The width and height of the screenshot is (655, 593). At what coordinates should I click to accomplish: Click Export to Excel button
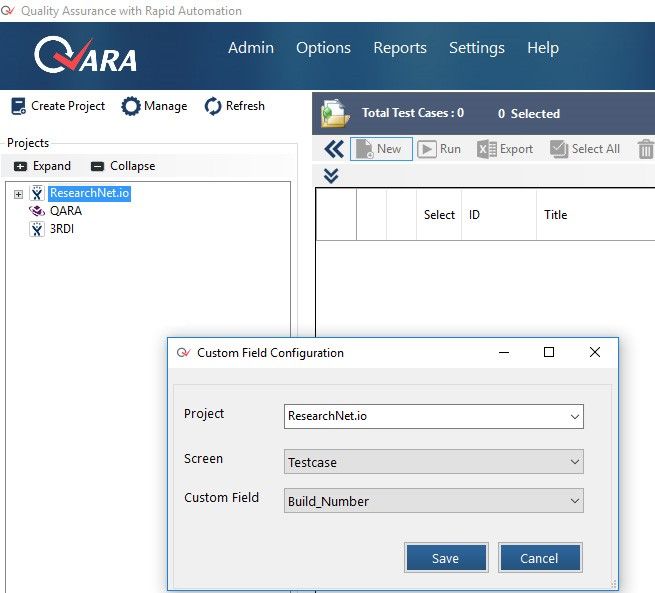click(505, 149)
